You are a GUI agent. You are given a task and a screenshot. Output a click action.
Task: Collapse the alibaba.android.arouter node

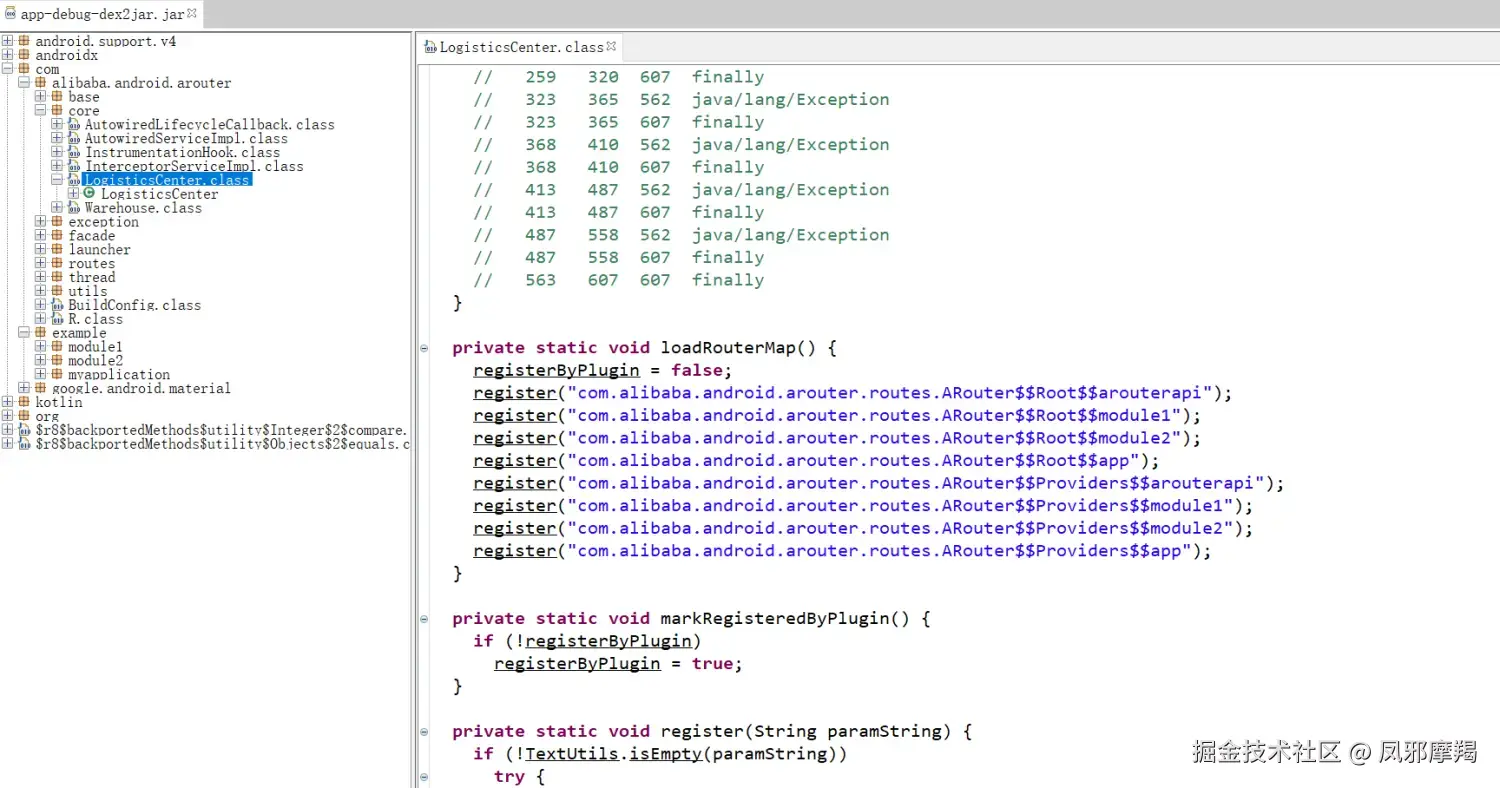coord(24,83)
